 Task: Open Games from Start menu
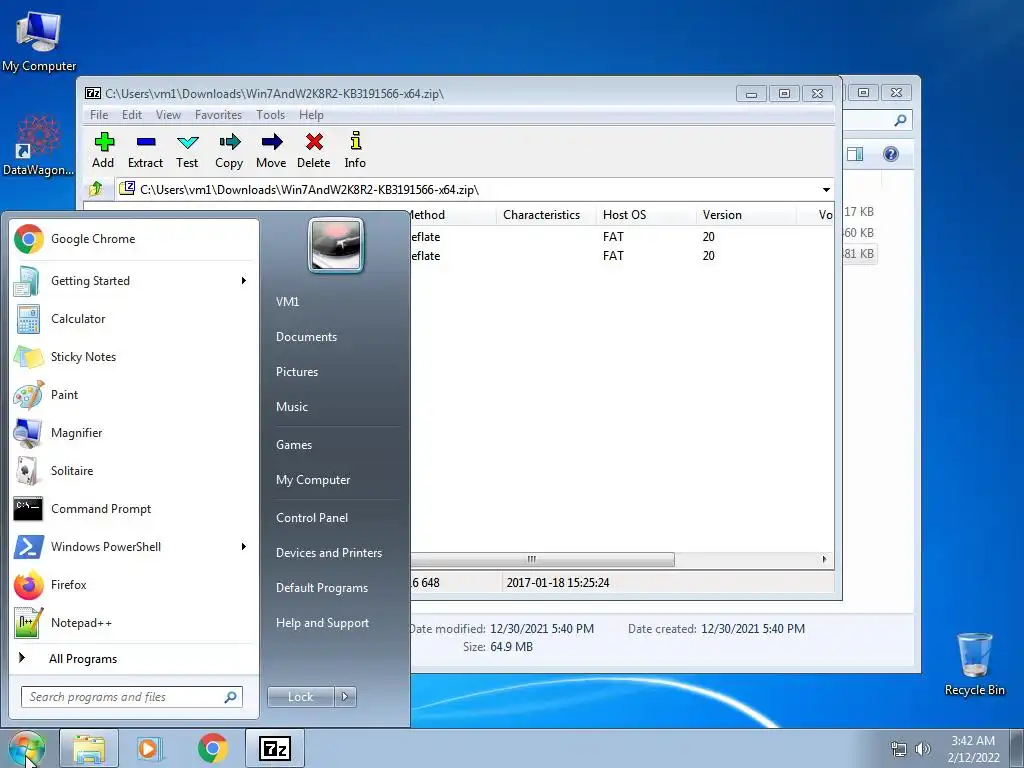click(294, 445)
